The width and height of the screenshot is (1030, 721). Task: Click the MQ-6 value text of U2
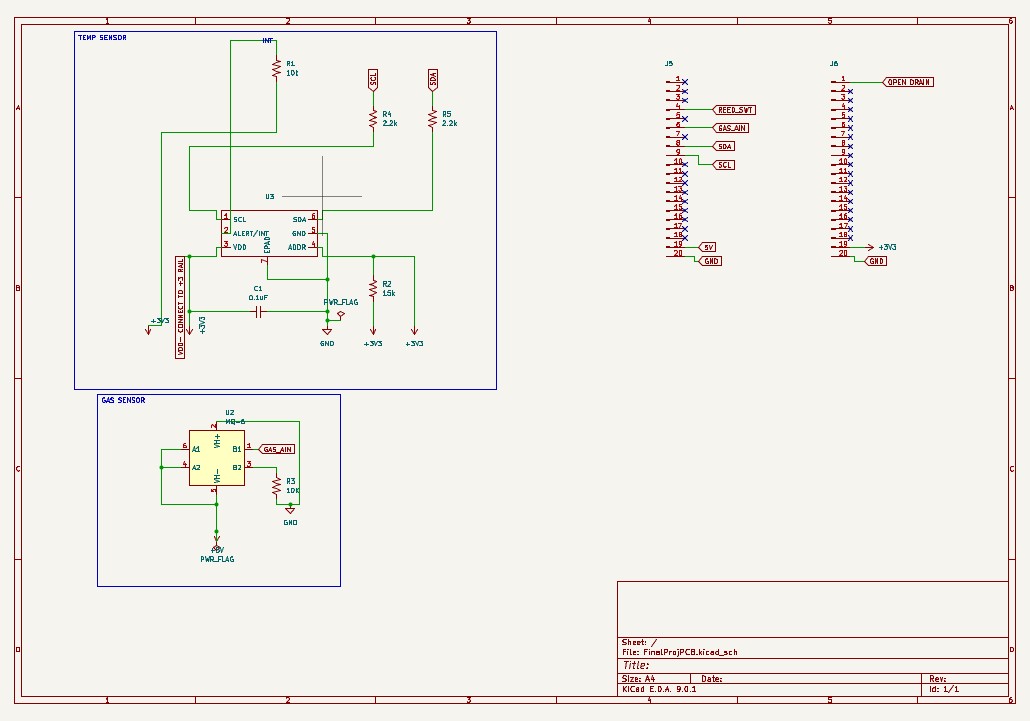click(235, 422)
